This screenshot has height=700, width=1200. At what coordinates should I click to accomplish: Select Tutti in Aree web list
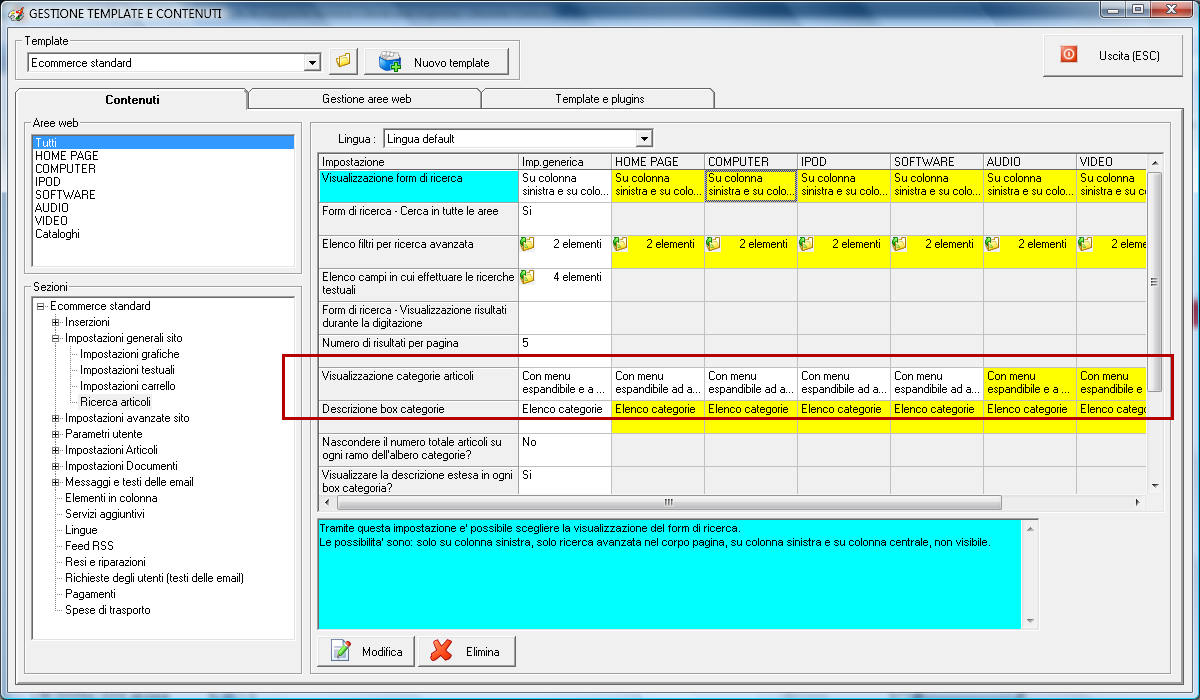(x=163, y=142)
